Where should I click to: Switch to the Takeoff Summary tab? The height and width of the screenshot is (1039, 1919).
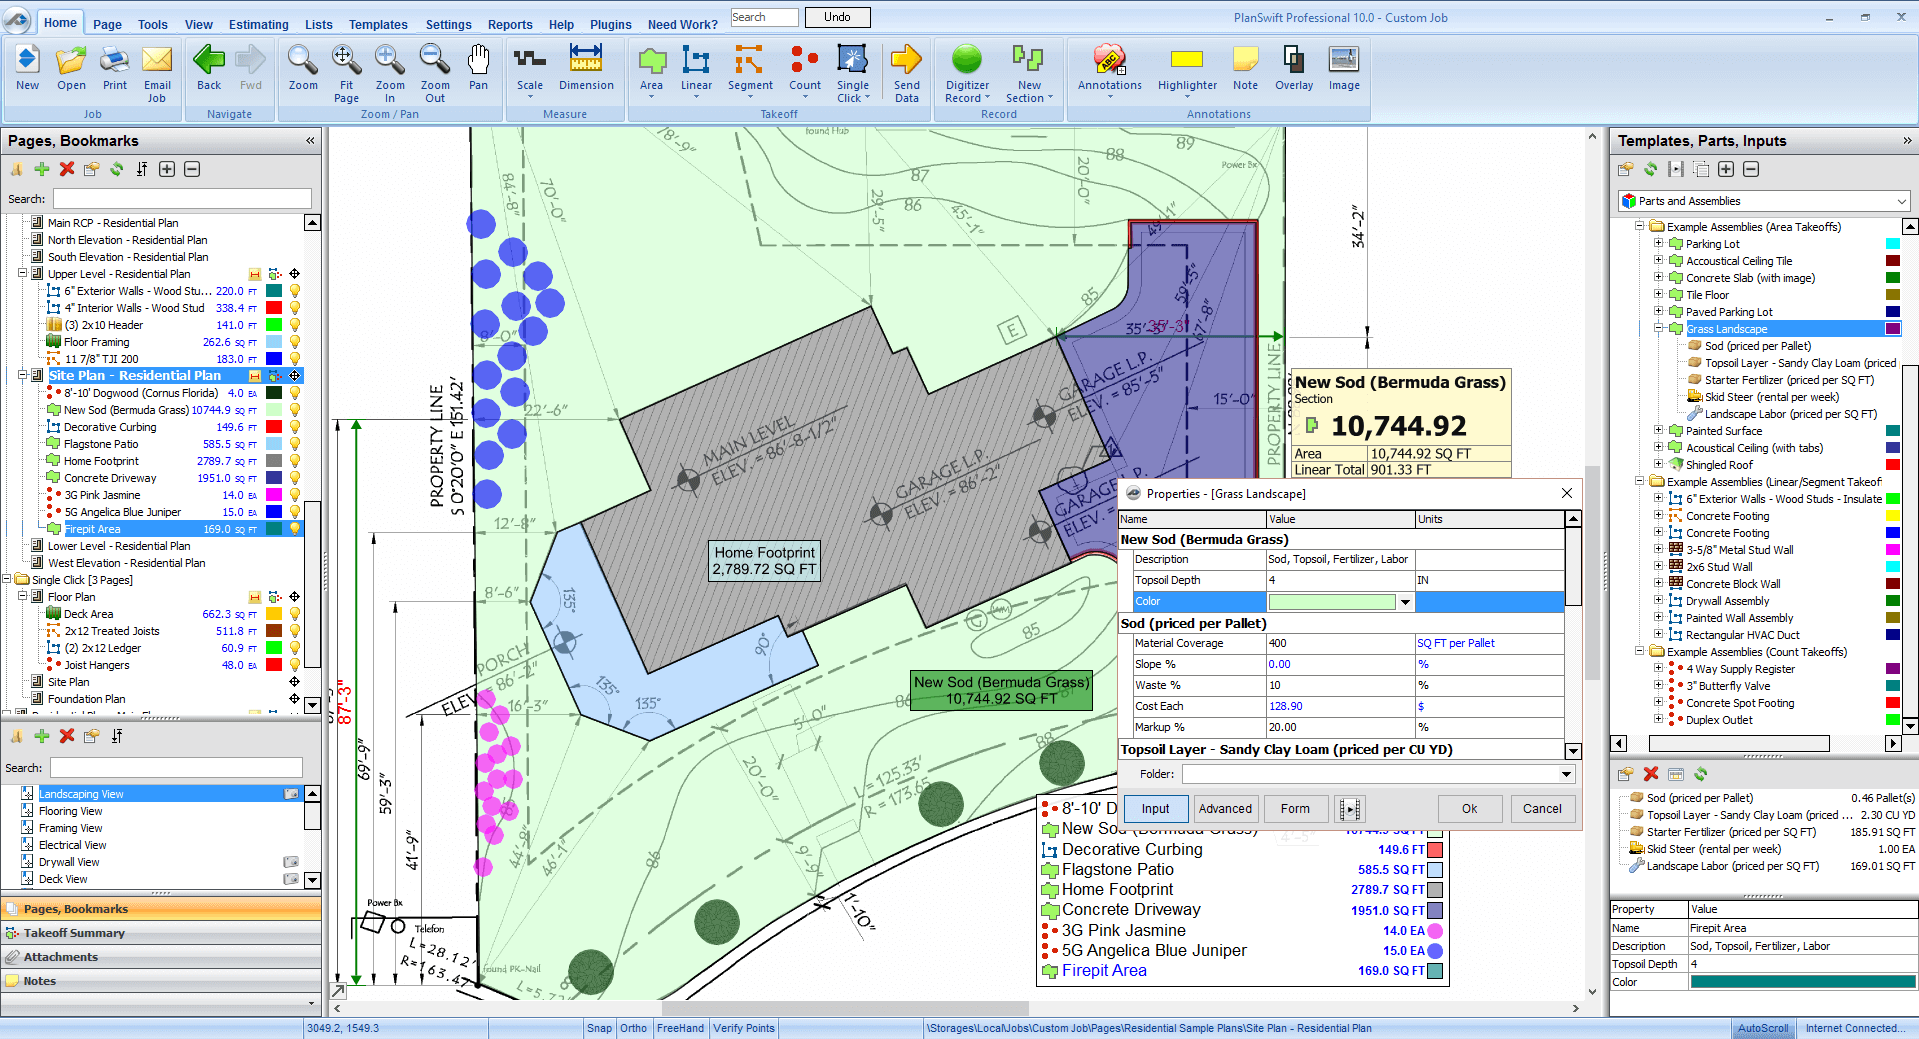(x=75, y=932)
